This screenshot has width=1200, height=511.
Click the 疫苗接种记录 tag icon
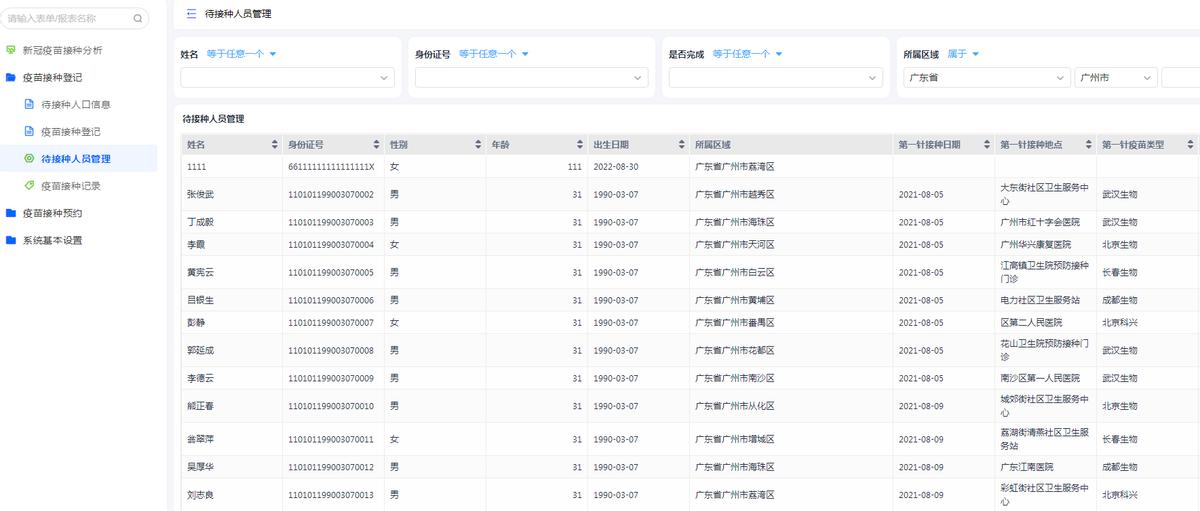point(30,185)
